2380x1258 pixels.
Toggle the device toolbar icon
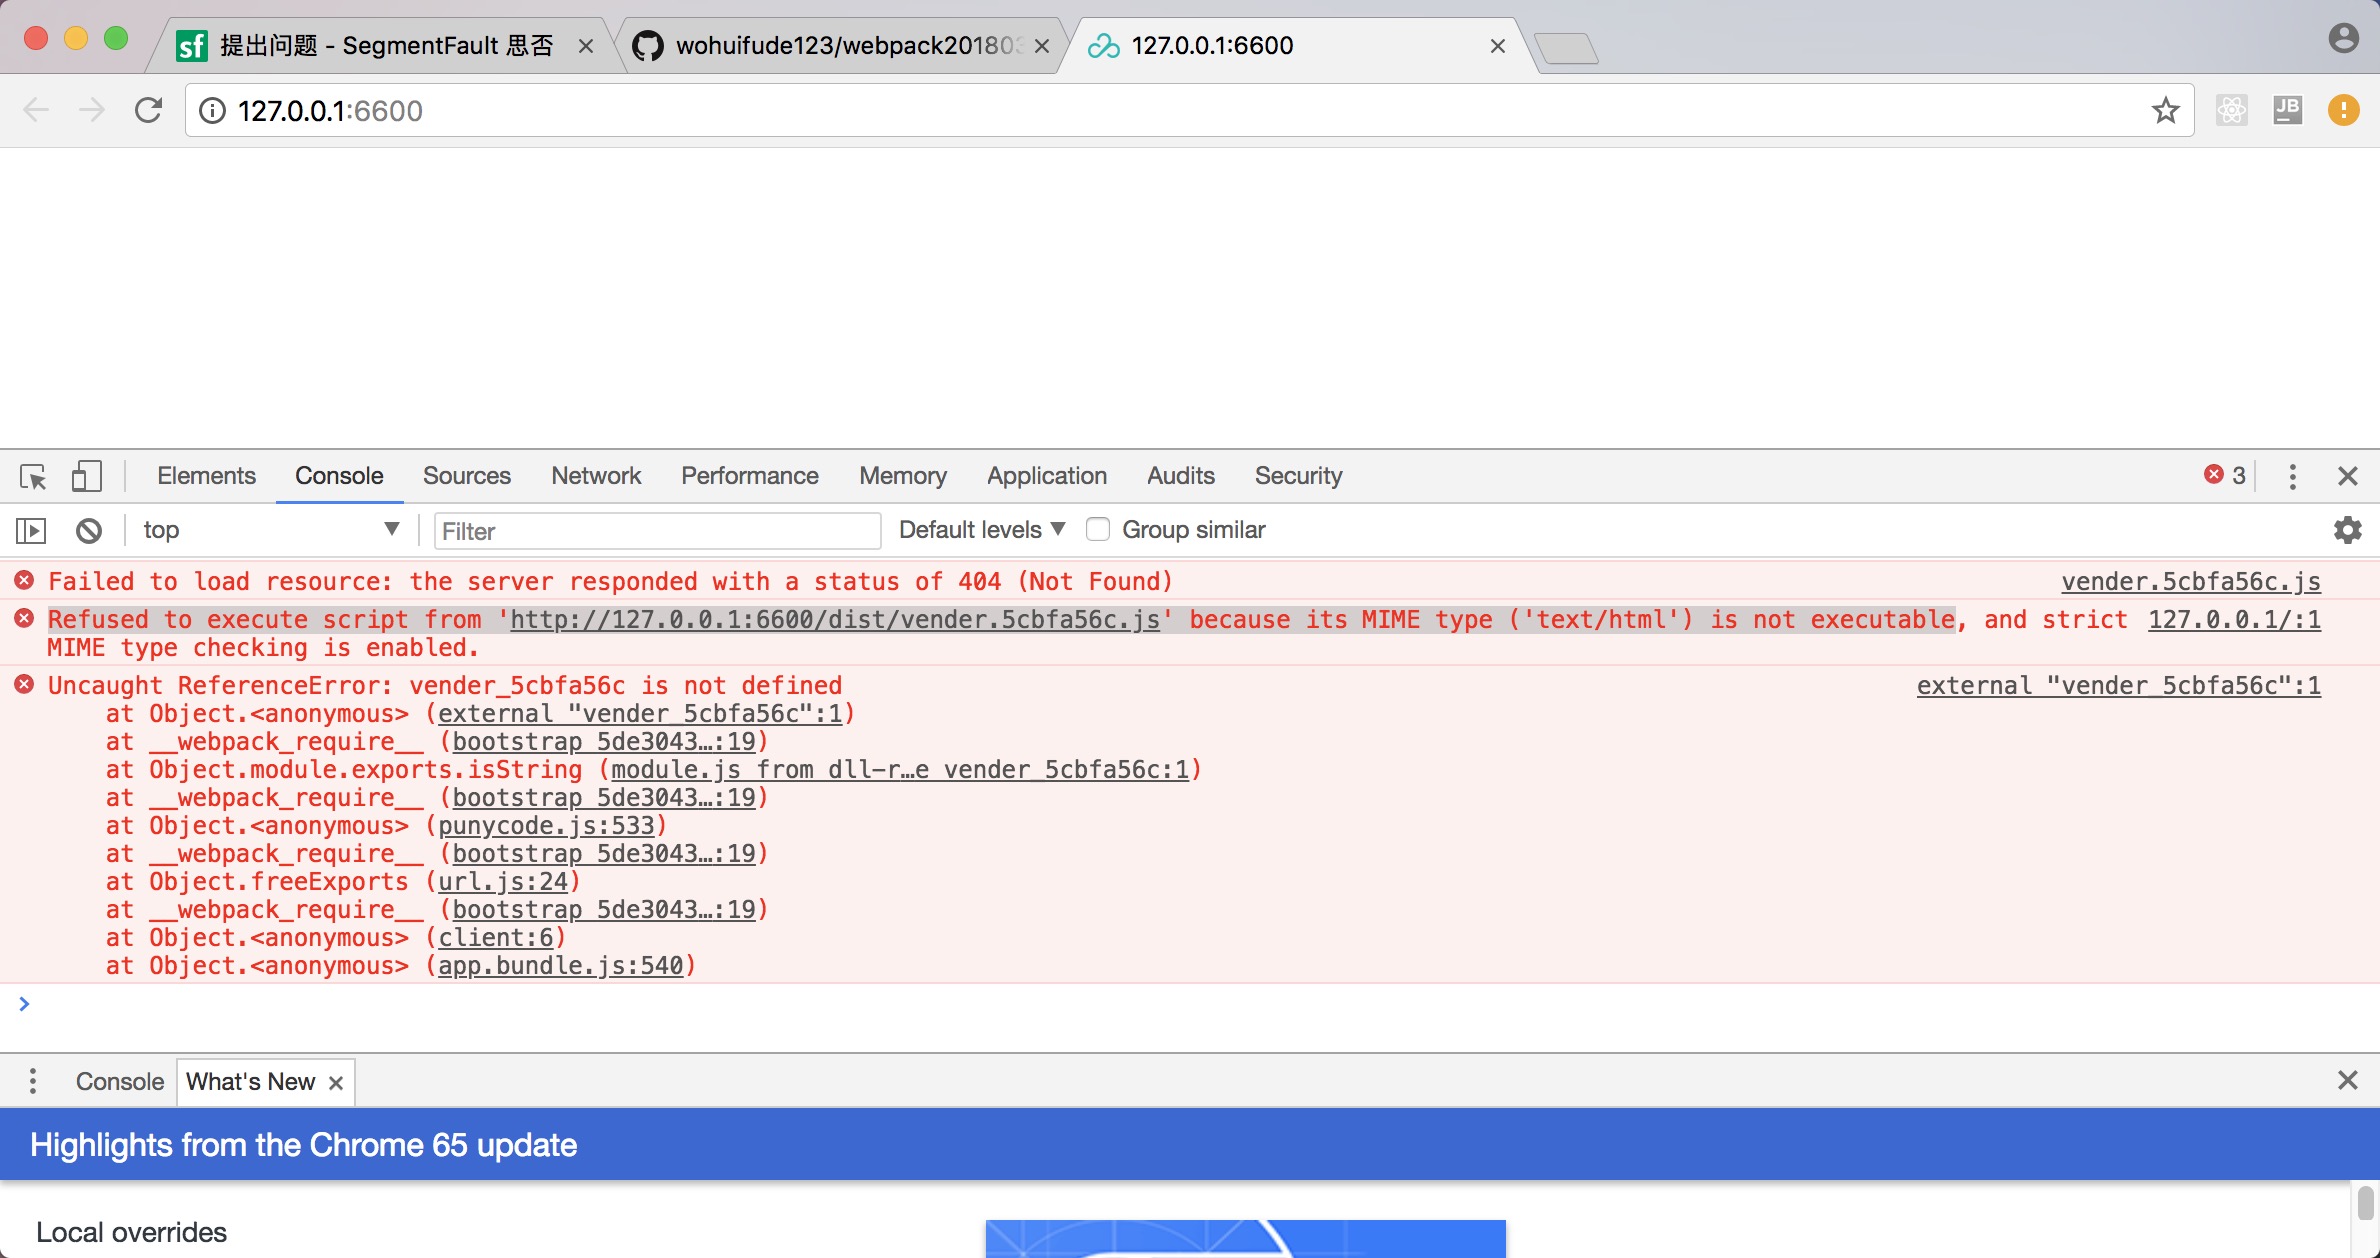pos(86,476)
